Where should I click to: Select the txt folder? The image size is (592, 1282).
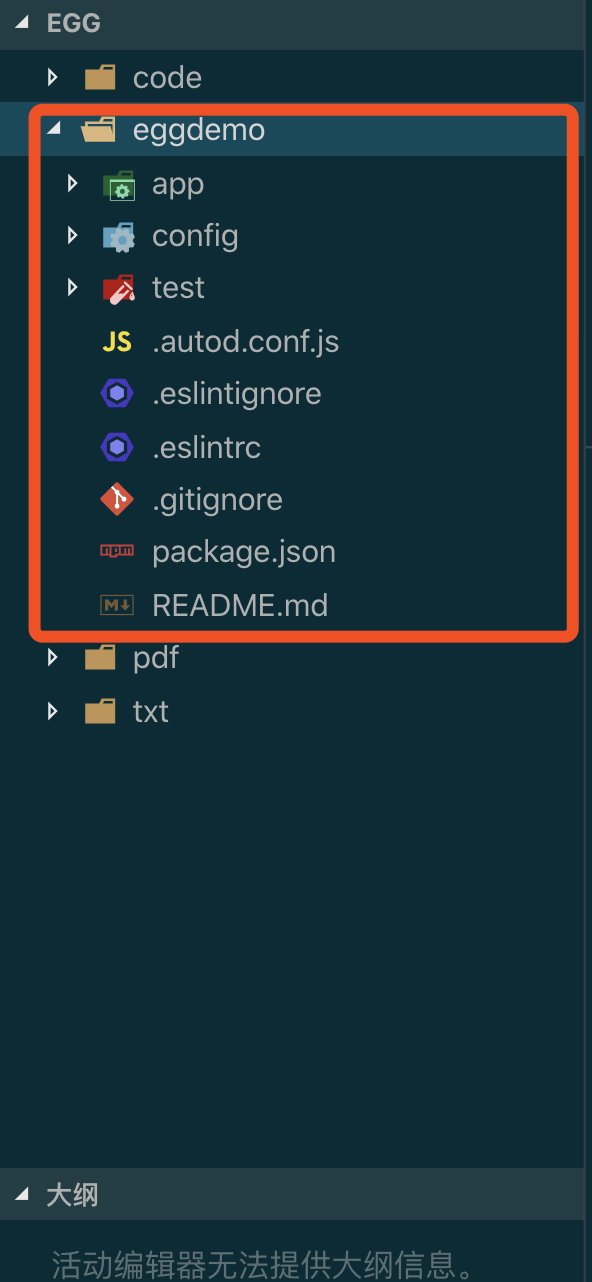tap(150, 711)
